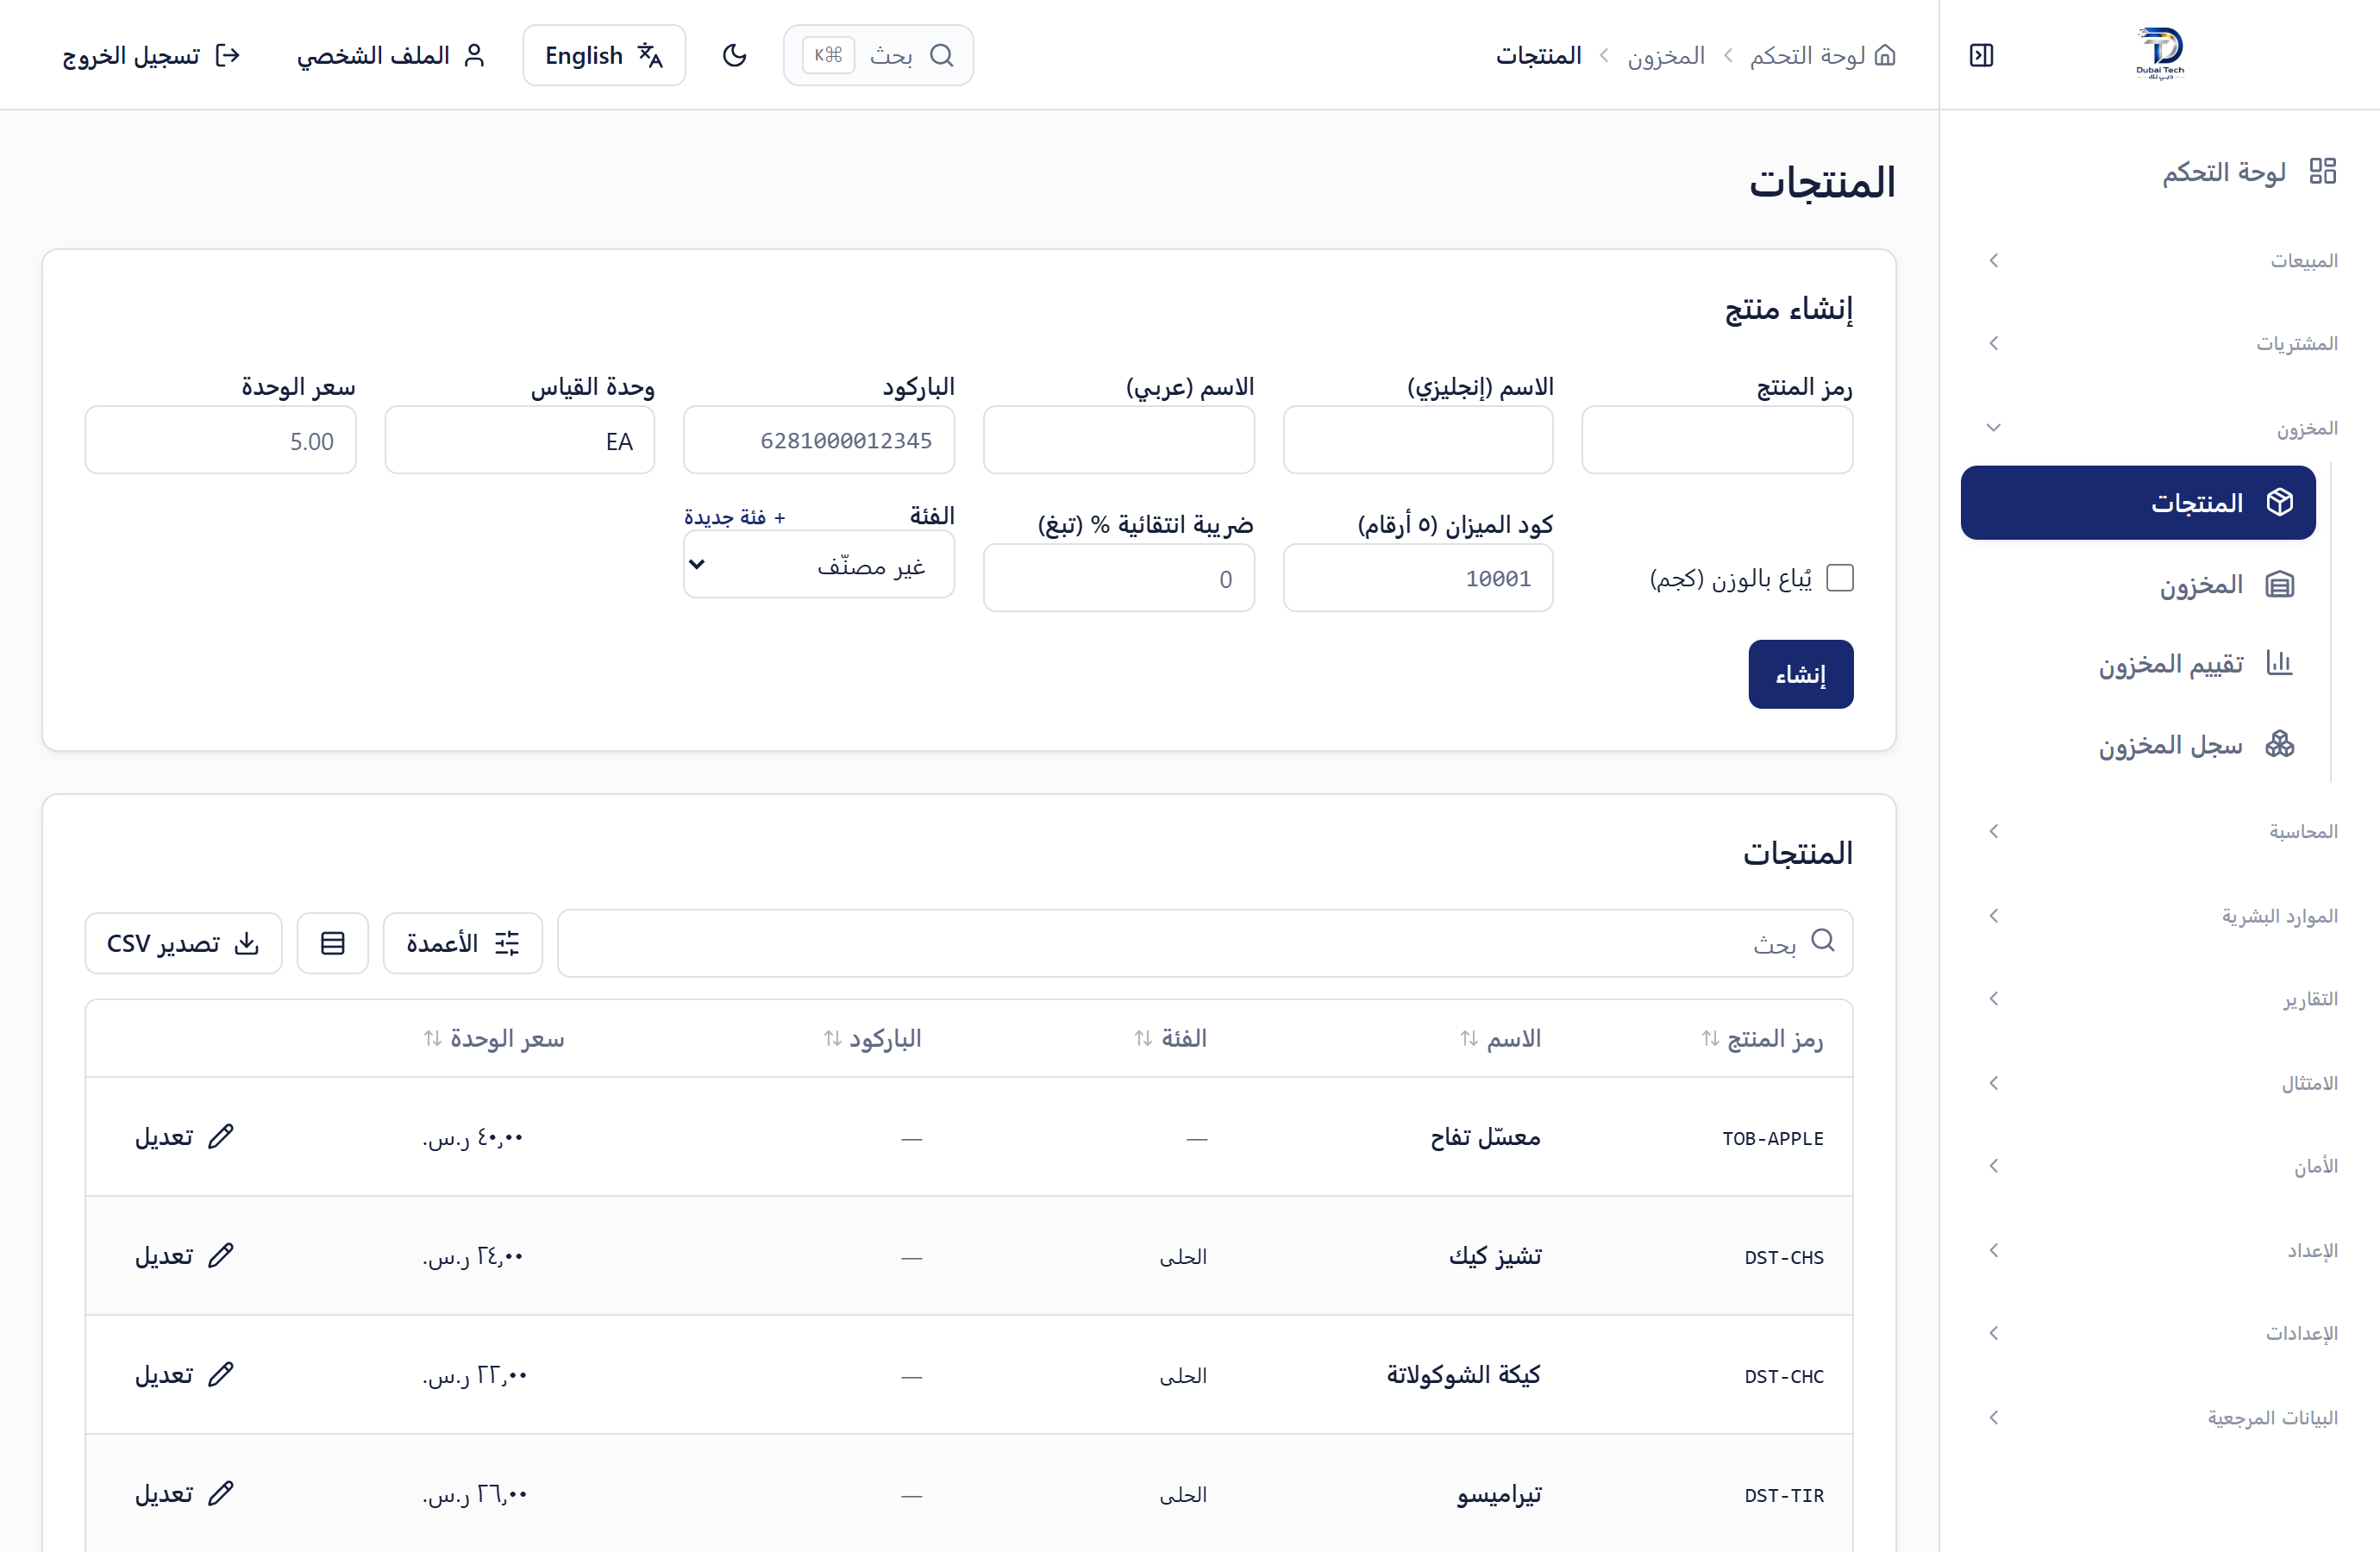Switch language with English button
The height and width of the screenshot is (1552, 2380).
(x=604, y=55)
